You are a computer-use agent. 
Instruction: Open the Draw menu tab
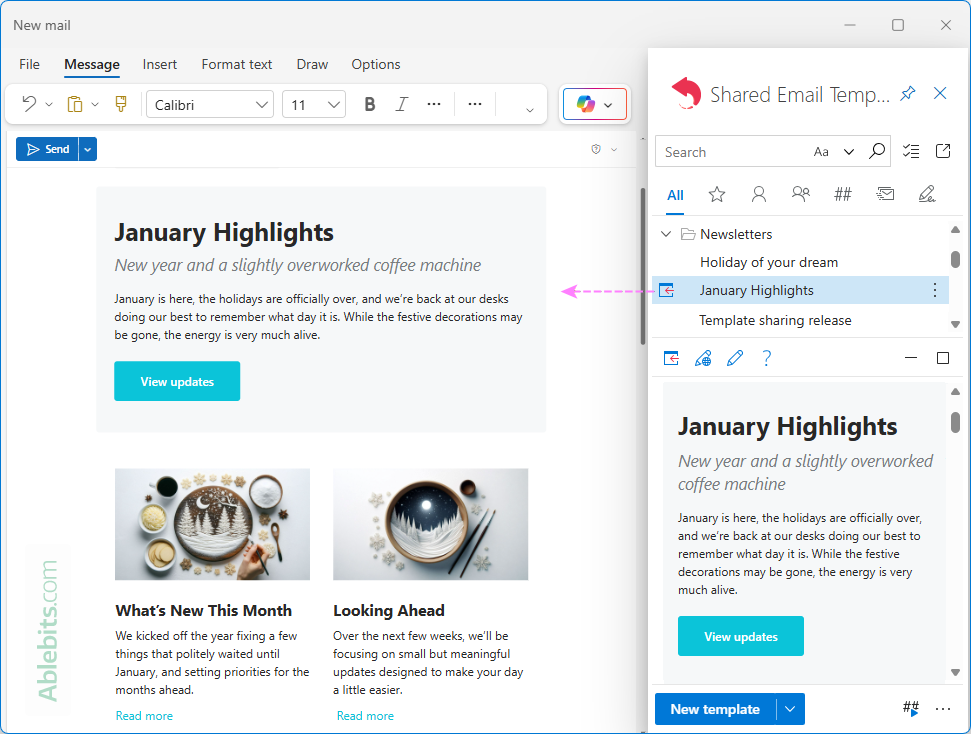coord(311,64)
